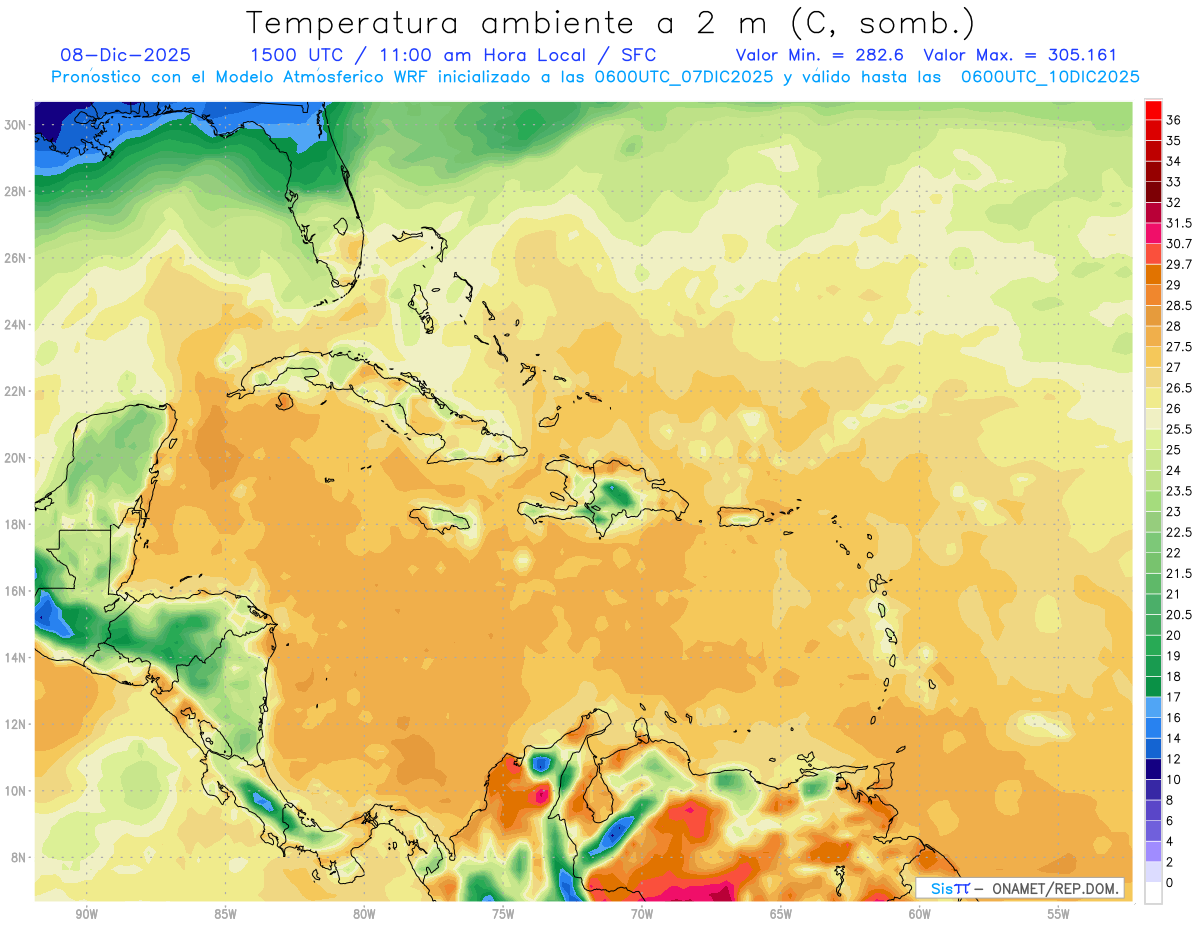Screen dimensions: 1200x927
Task: Click the '12N' latitude label
Action: [17, 724]
